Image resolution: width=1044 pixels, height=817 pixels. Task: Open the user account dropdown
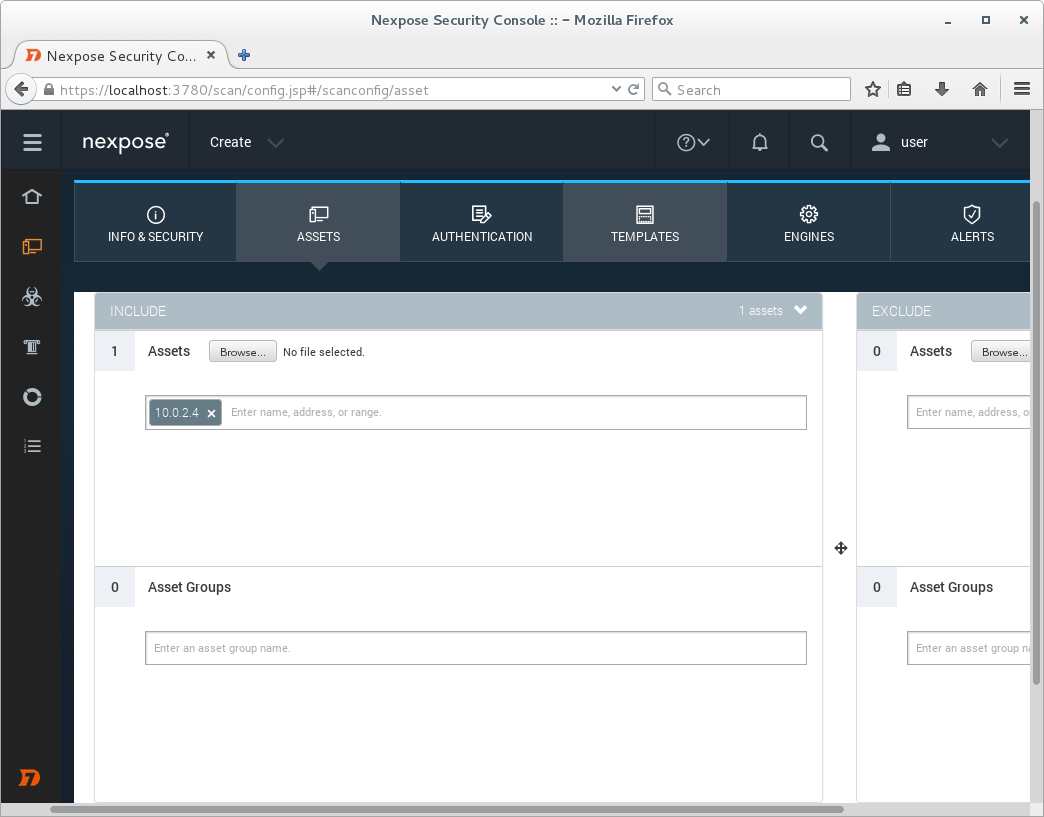point(939,142)
